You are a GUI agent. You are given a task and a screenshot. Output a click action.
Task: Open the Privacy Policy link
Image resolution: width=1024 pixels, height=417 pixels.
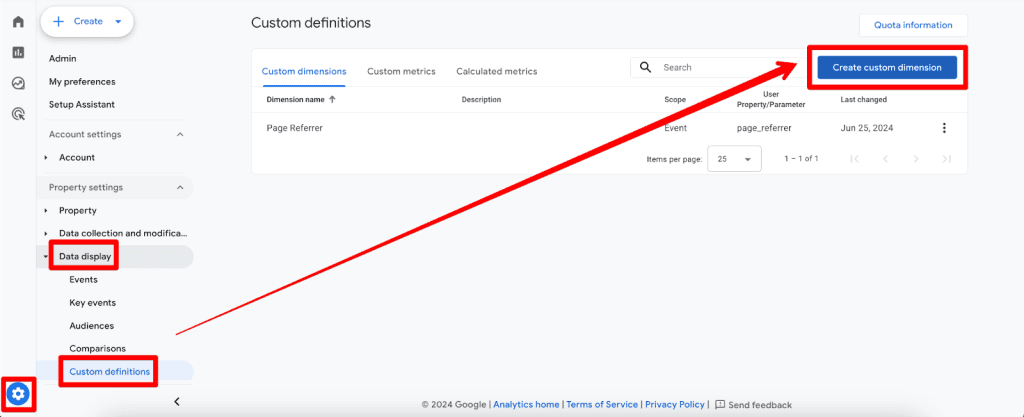pyautogui.click(x=675, y=405)
